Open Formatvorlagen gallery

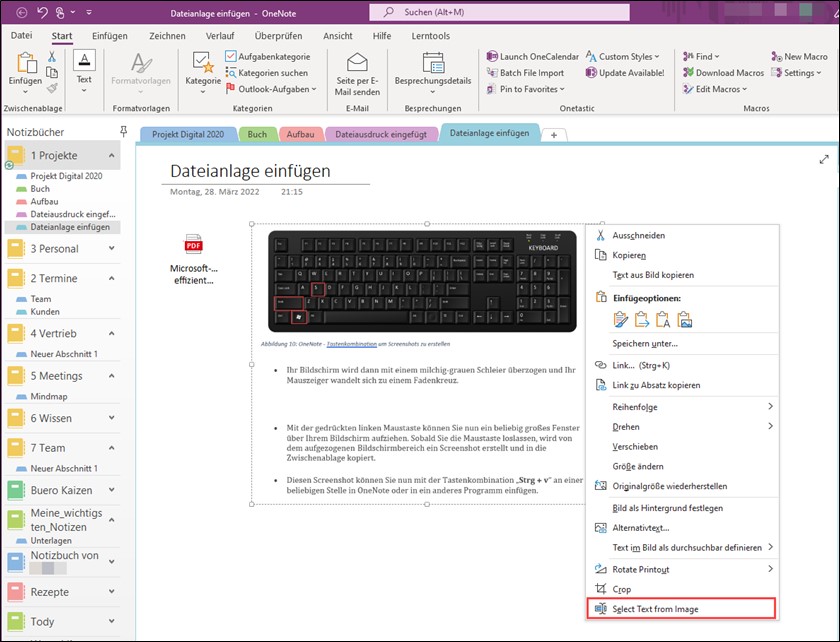141,73
